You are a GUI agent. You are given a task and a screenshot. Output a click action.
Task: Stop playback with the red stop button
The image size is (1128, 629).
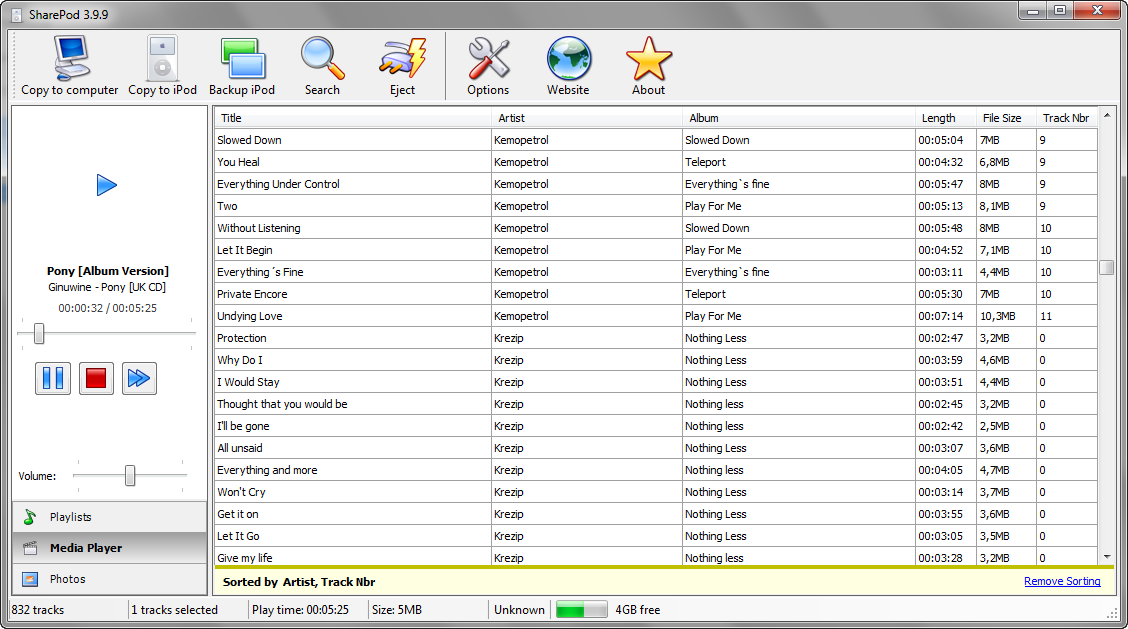tap(96, 379)
